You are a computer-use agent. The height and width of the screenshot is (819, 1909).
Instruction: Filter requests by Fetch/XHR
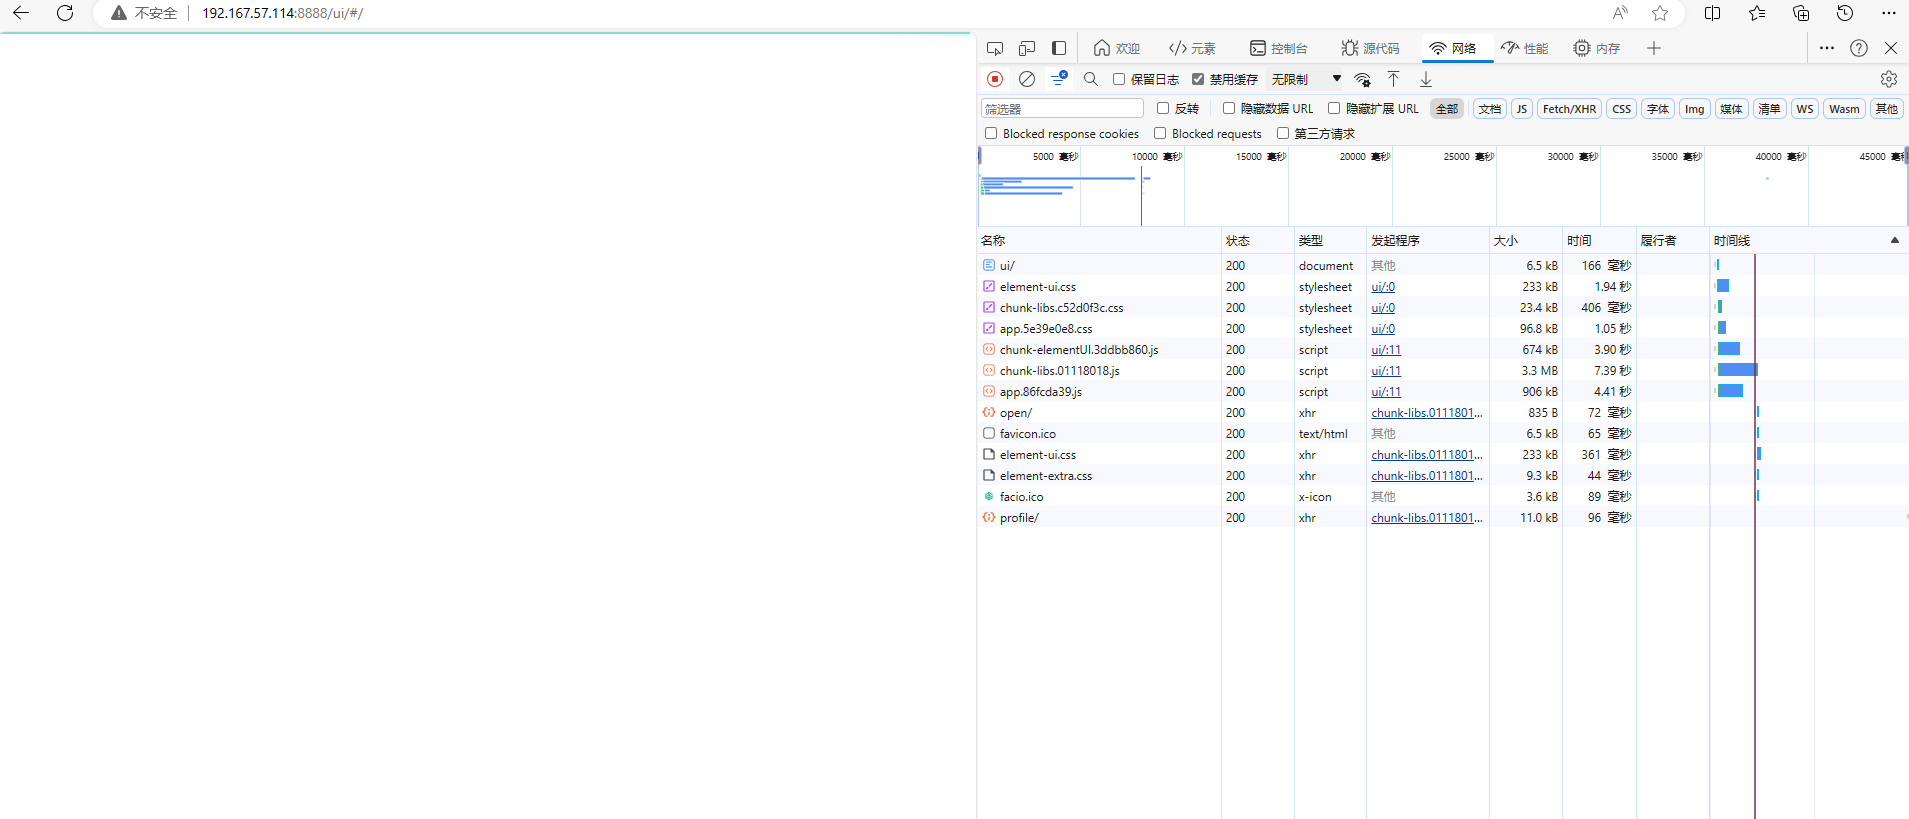pyautogui.click(x=1569, y=109)
